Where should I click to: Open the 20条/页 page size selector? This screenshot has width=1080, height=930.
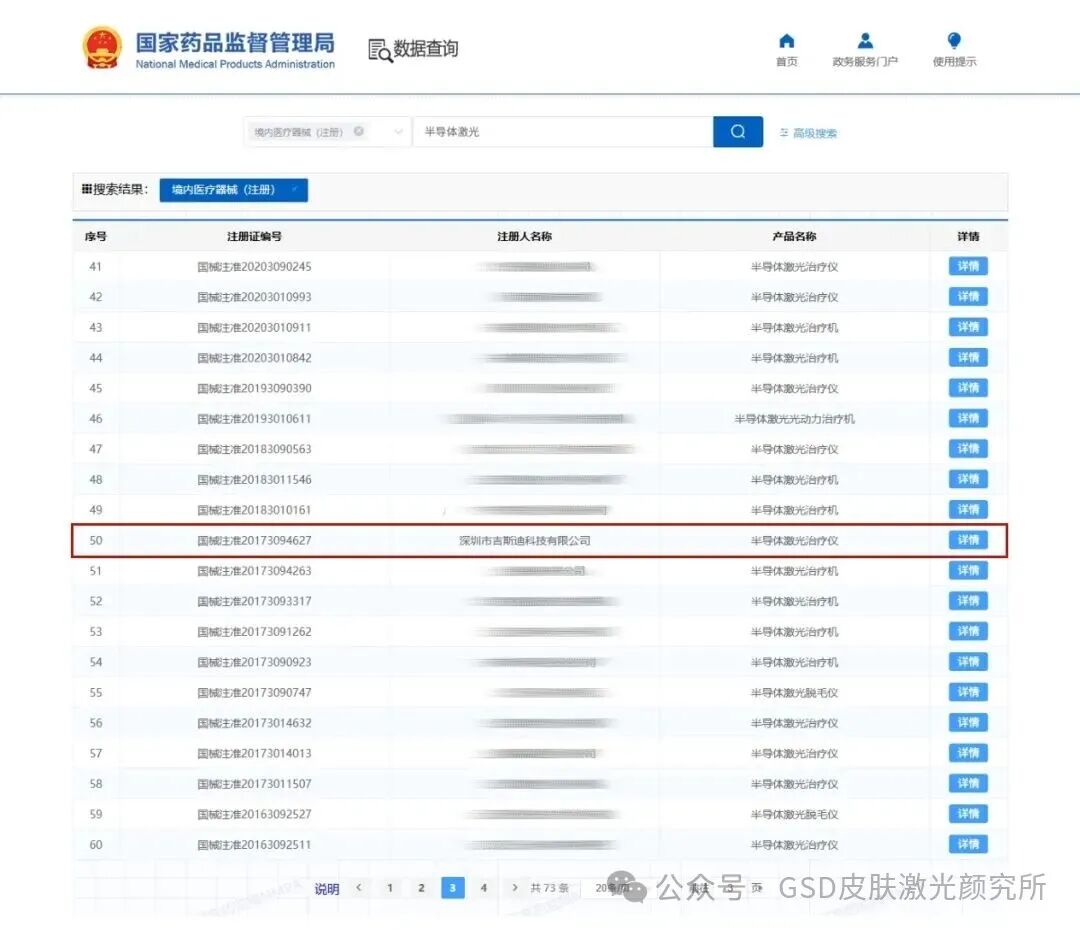point(609,888)
